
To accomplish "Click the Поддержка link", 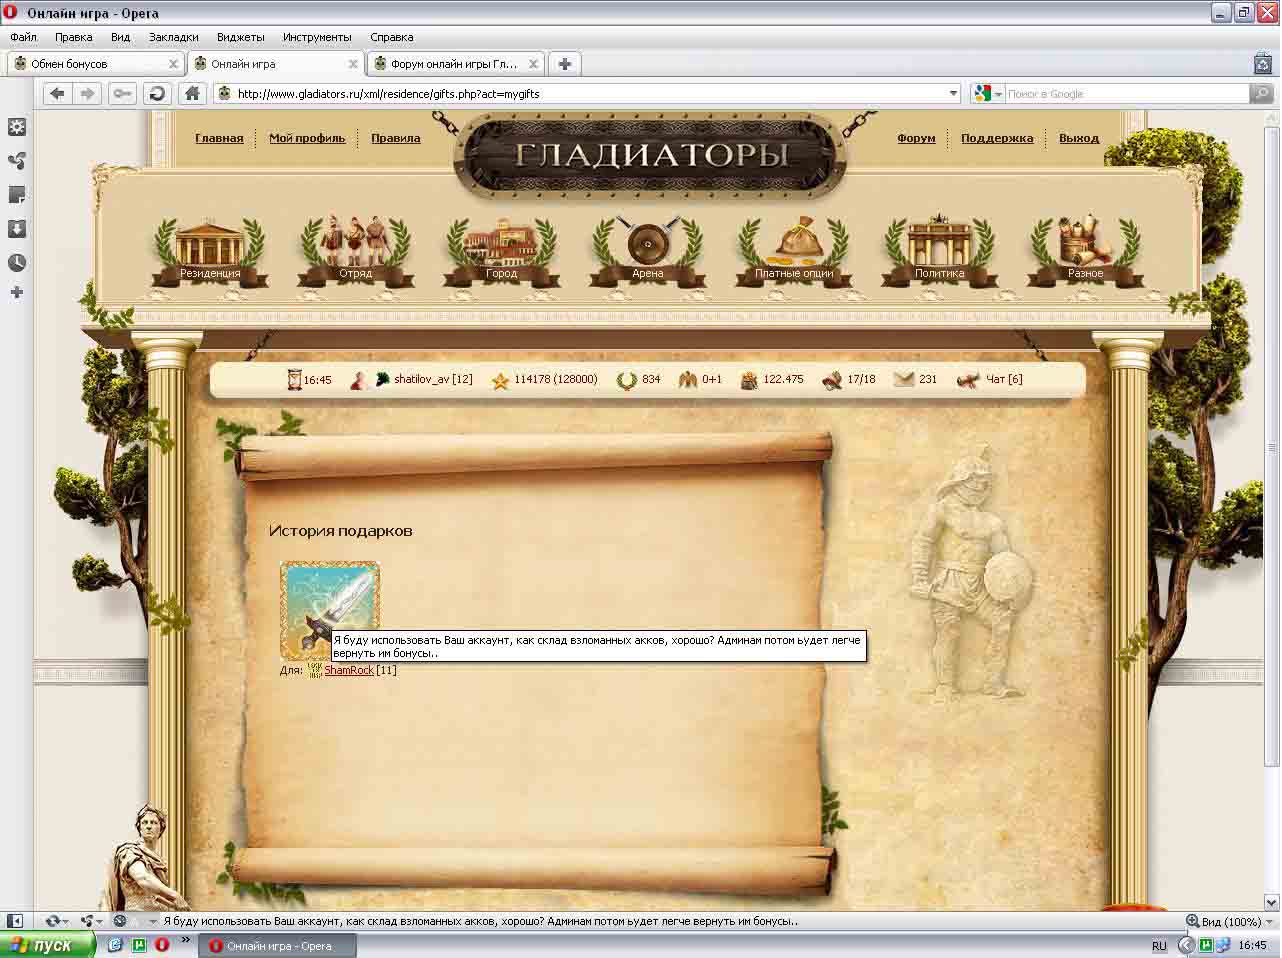I will [996, 138].
